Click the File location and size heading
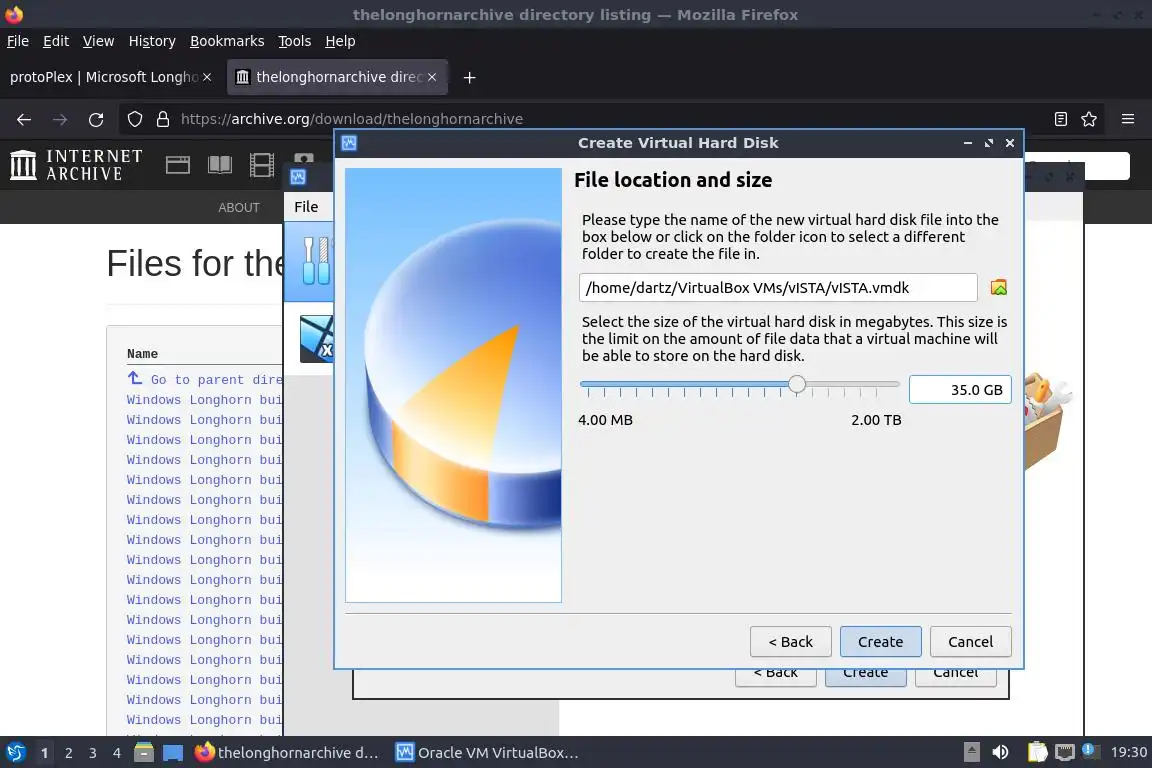The image size is (1152, 768). 673,180
